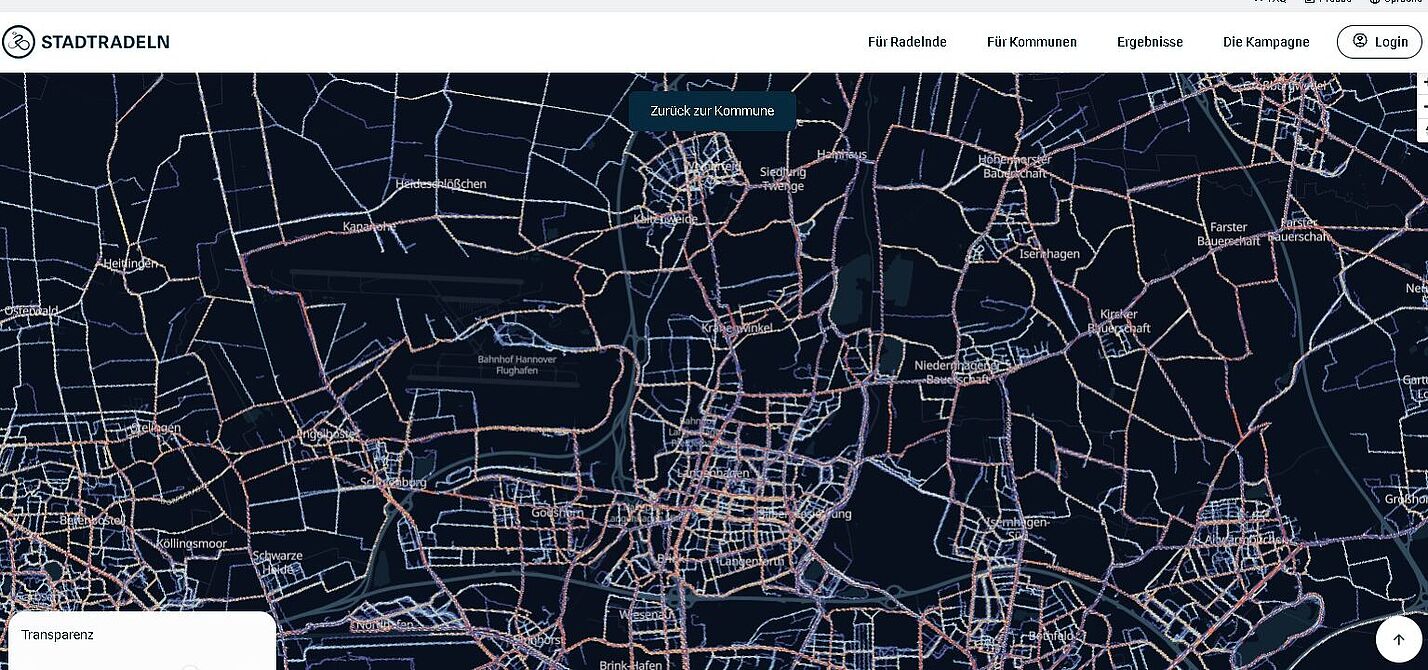Open the Presse link in the top bar

pyautogui.click(x=1332, y=2)
